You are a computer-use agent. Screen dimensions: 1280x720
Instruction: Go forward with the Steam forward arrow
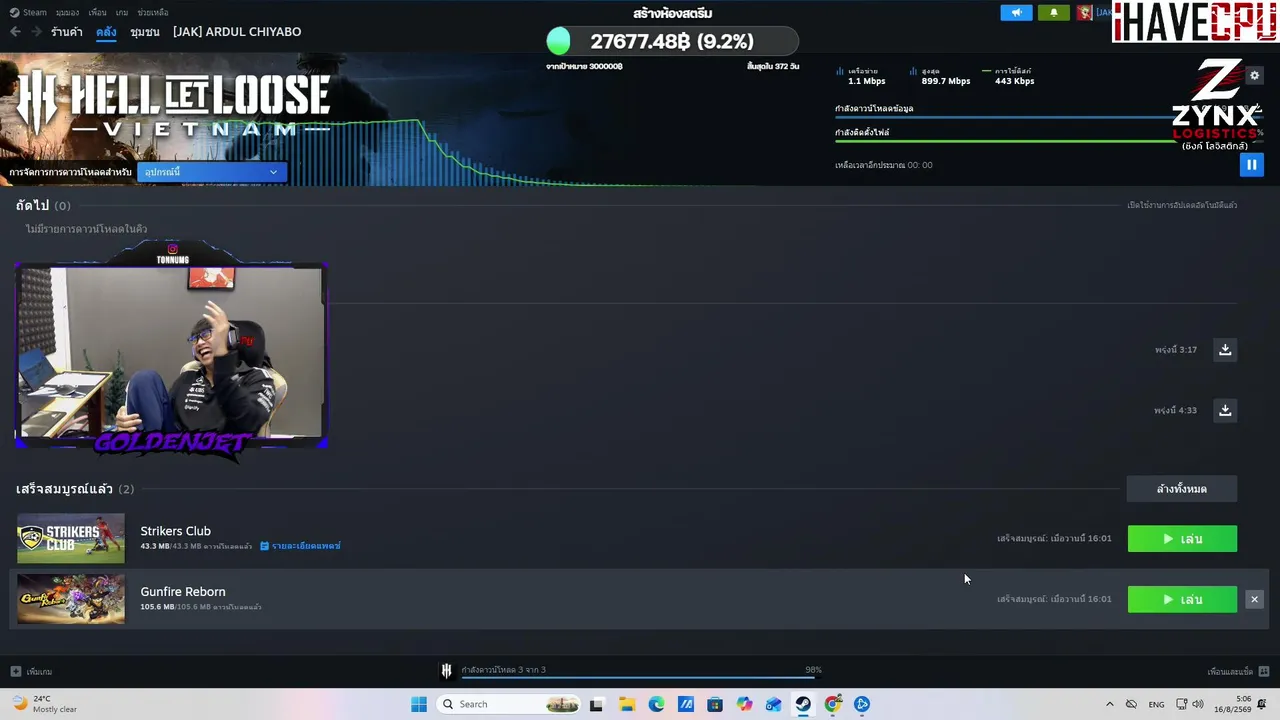(36, 32)
